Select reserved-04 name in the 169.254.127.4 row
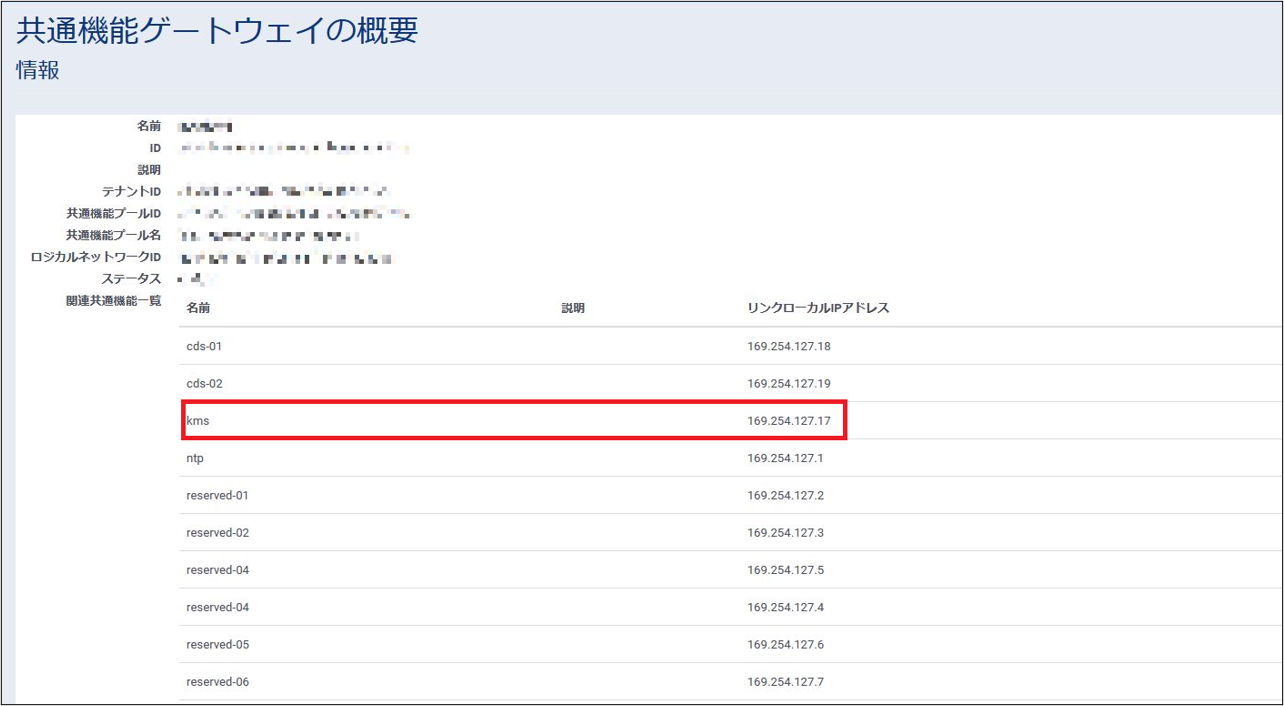This screenshot has height=706, width=1284. click(217, 608)
